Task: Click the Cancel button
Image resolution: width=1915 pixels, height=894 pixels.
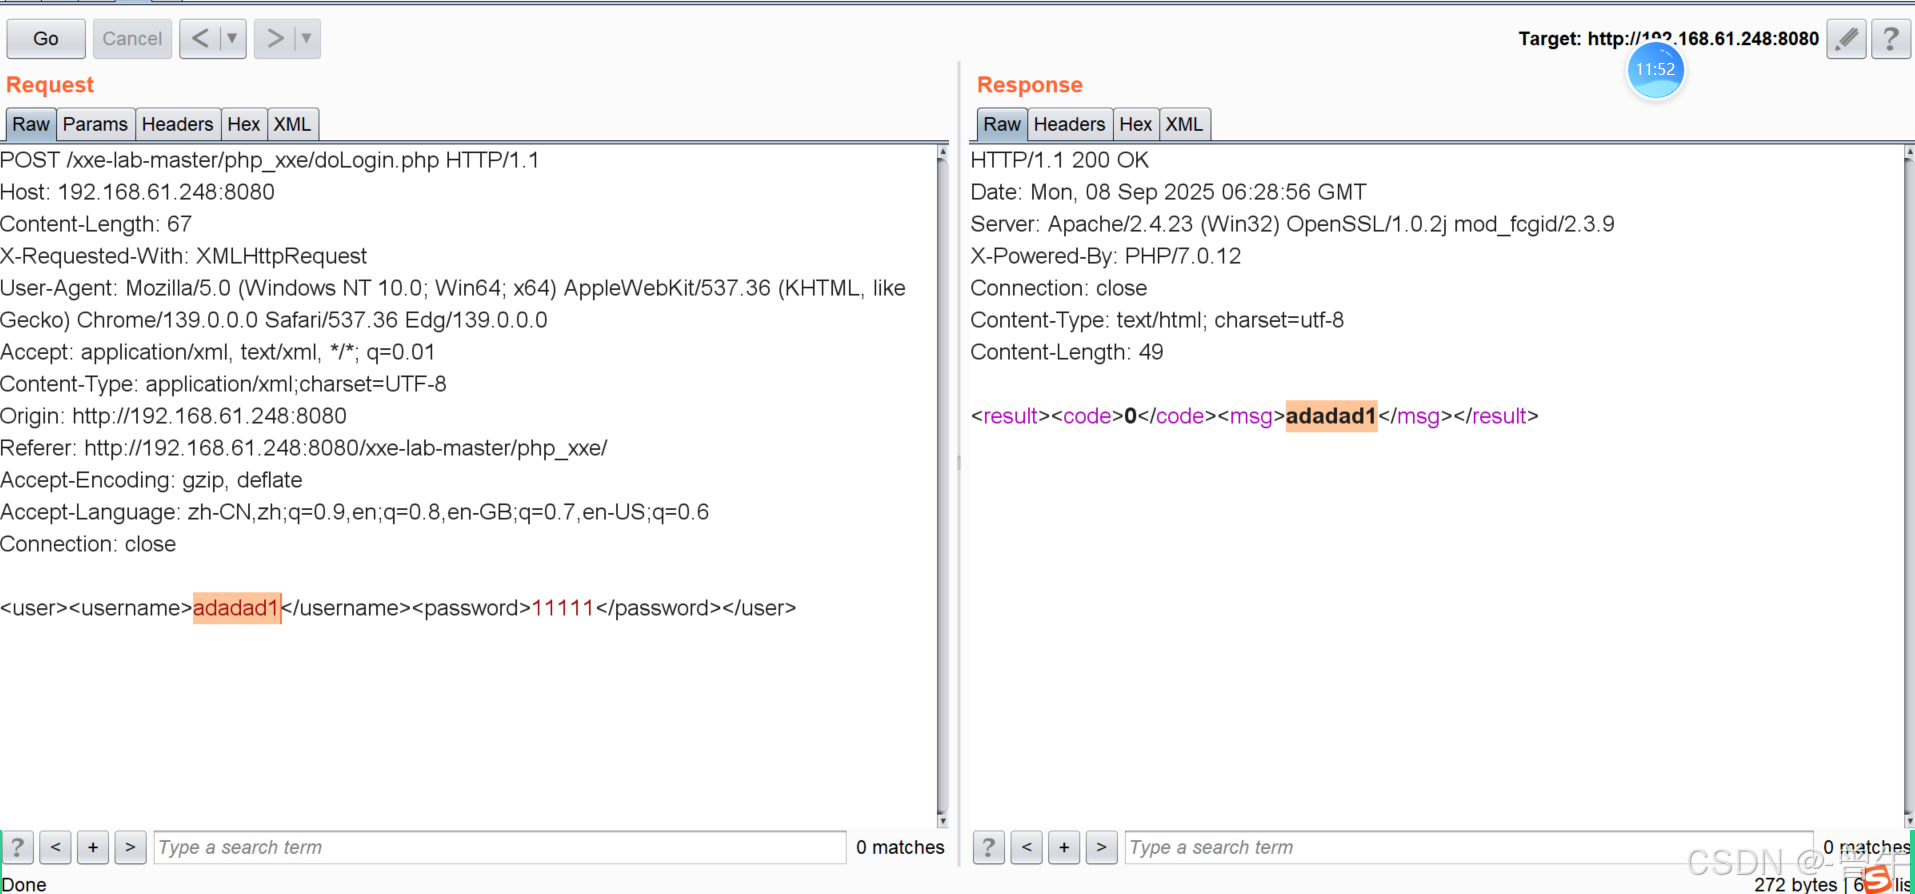Action: pos(132,39)
